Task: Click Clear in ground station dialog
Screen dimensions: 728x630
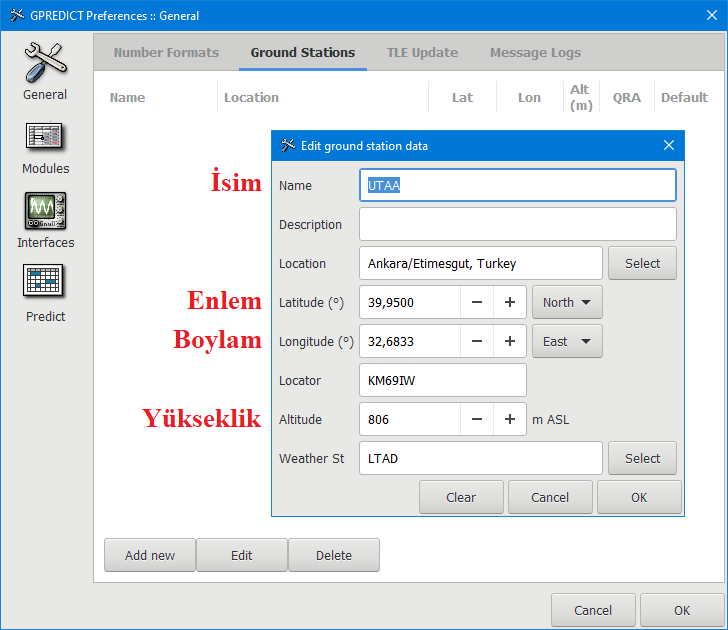Action: tap(461, 497)
